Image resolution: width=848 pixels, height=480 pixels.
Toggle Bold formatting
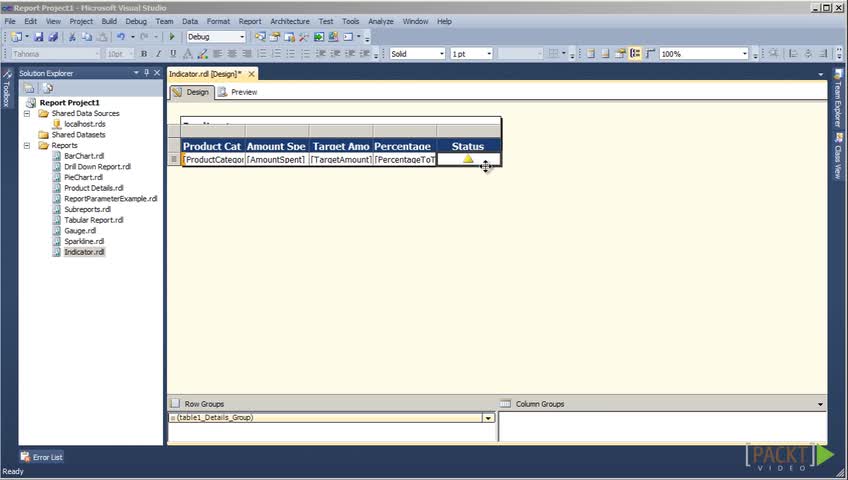(144, 54)
